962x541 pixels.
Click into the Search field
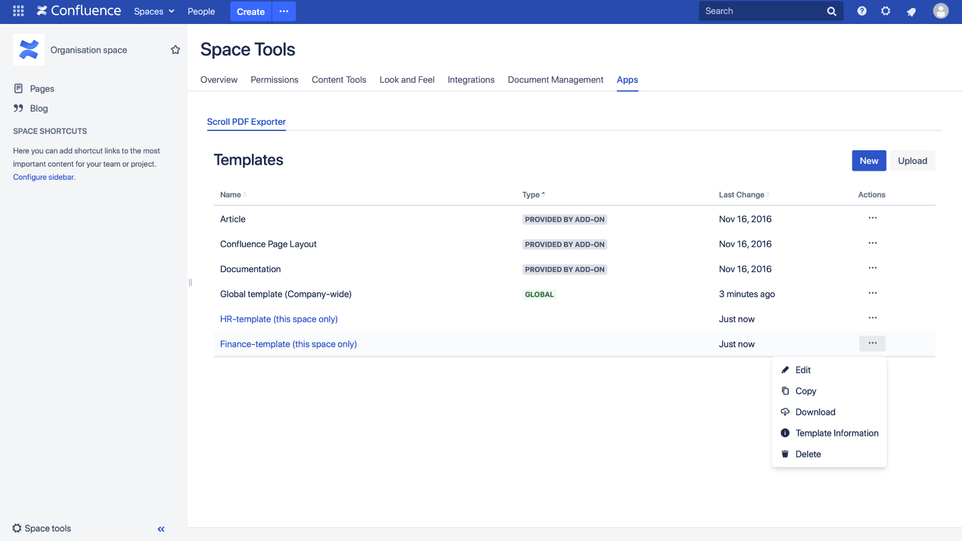click(x=762, y=11)
